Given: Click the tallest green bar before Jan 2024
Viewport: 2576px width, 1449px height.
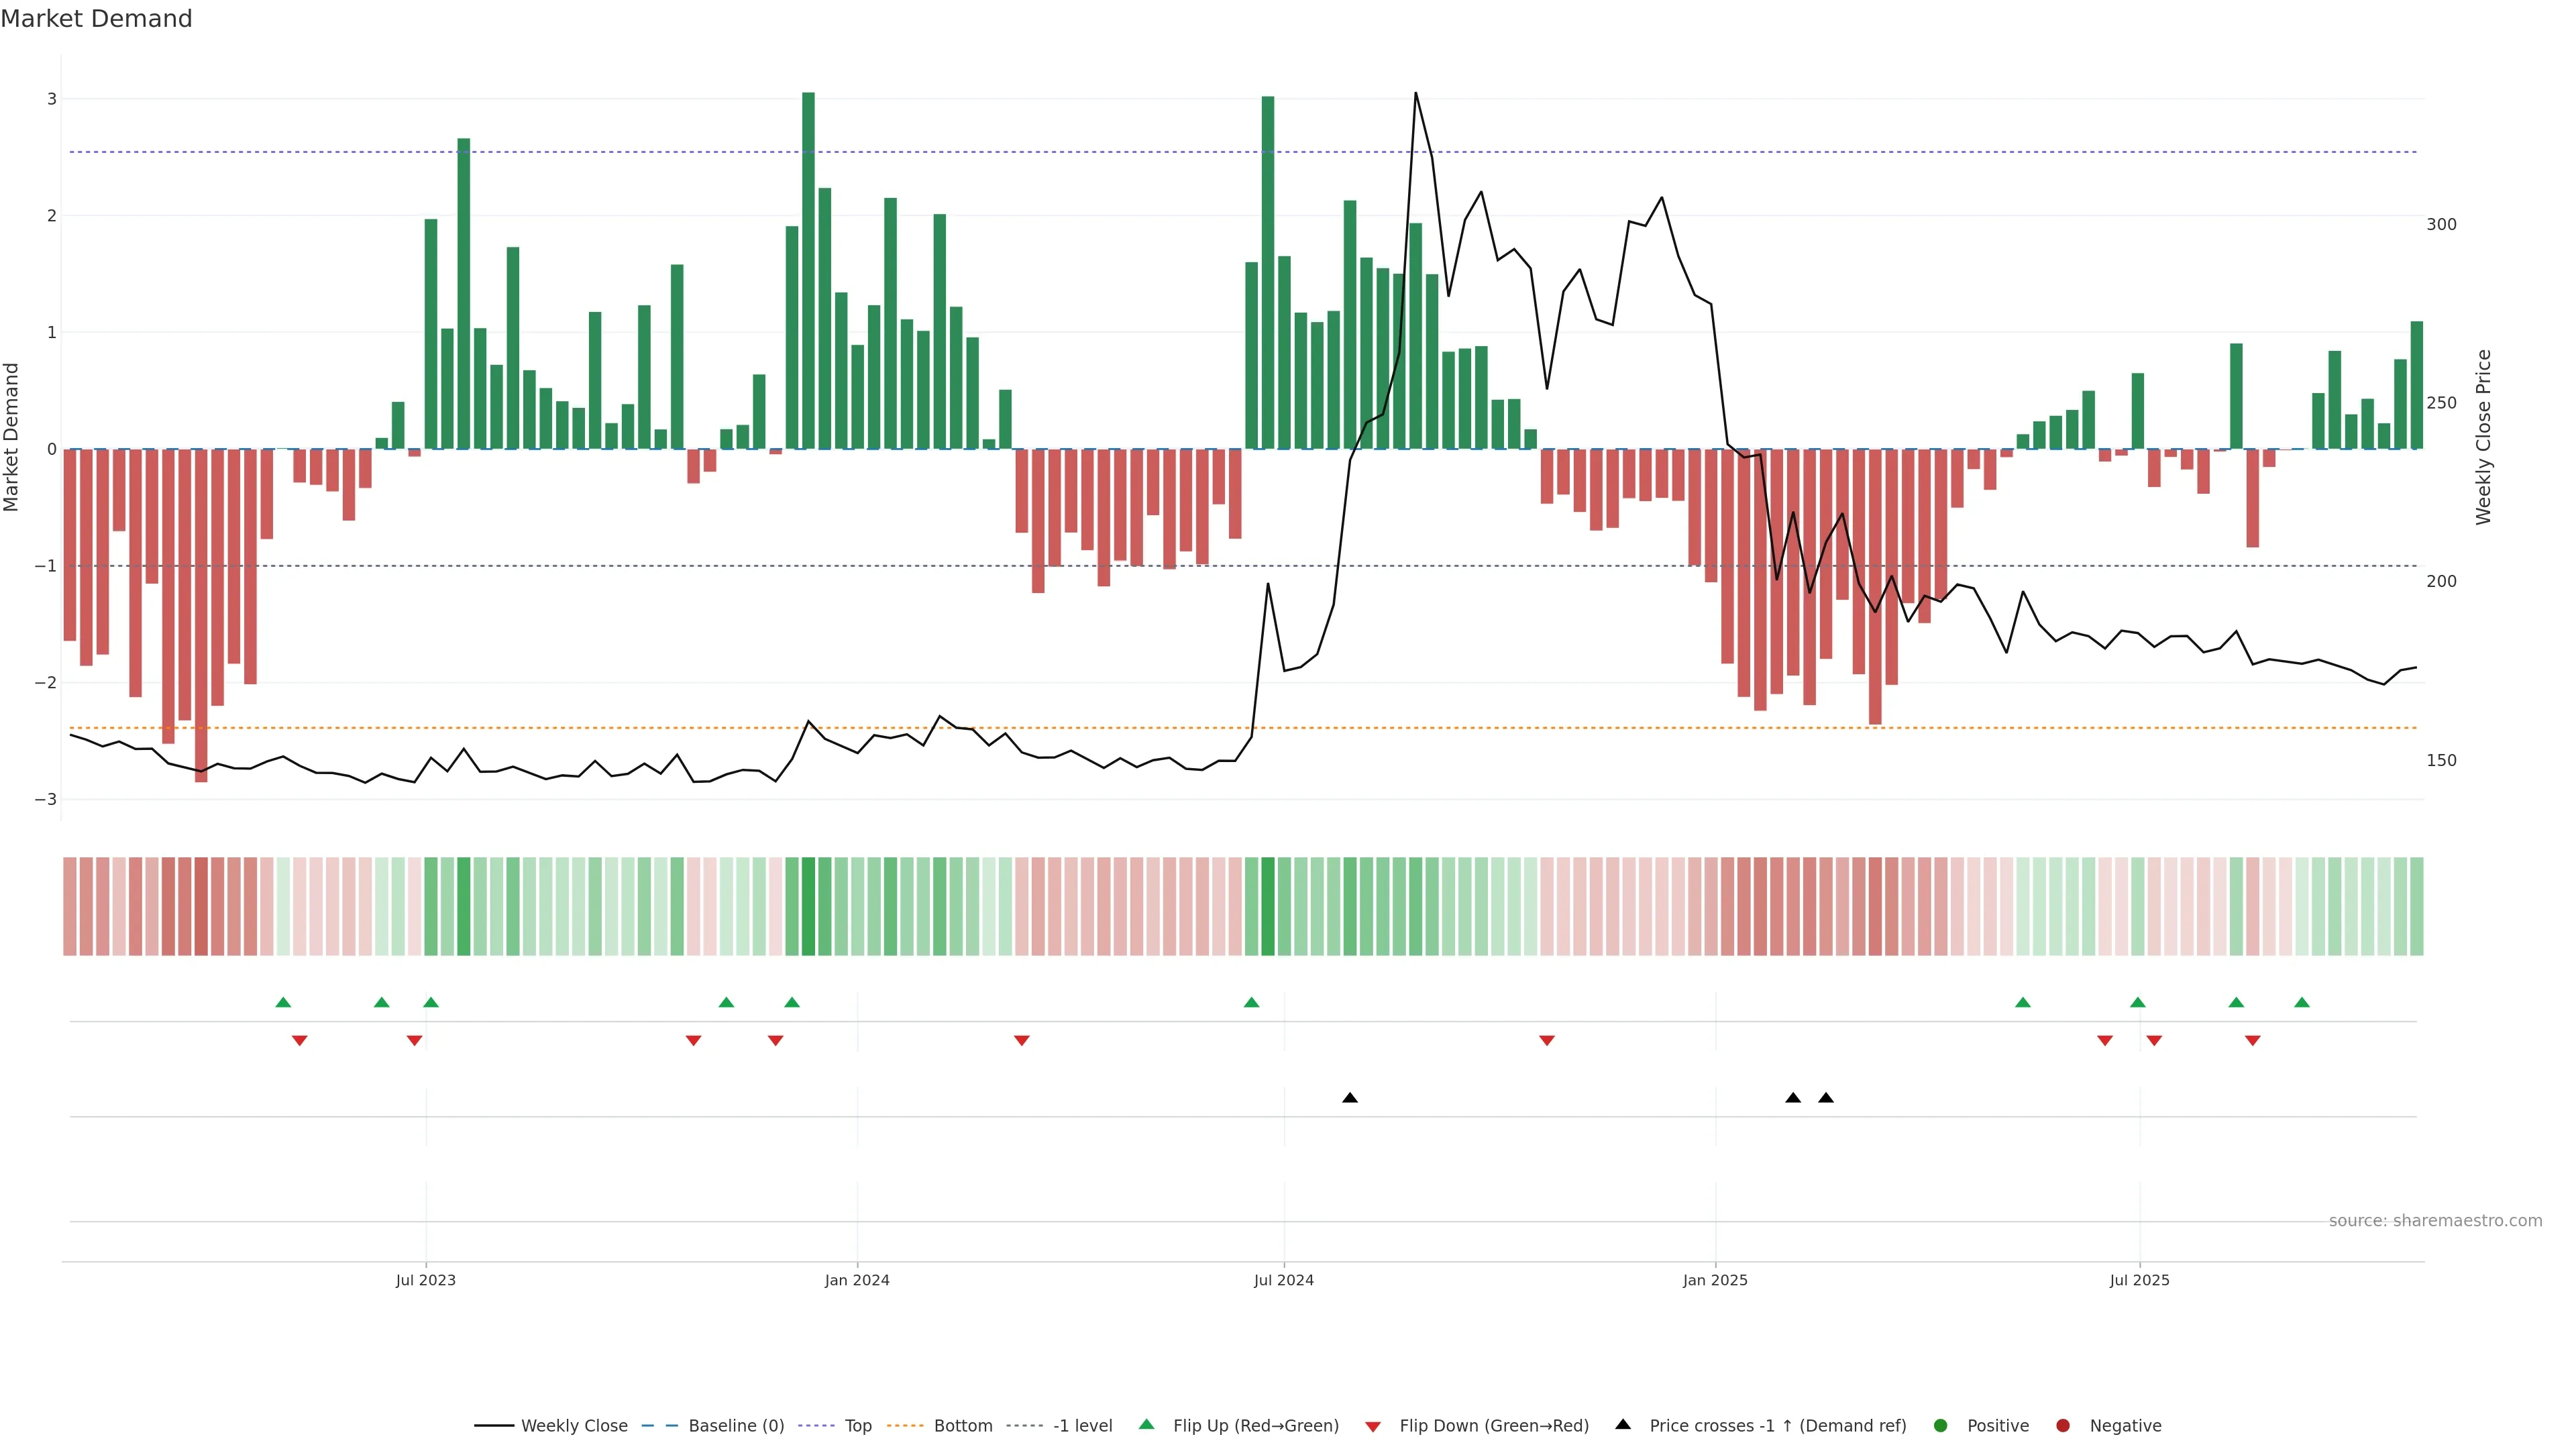Looking at the screenshot, I should [808, 270].
